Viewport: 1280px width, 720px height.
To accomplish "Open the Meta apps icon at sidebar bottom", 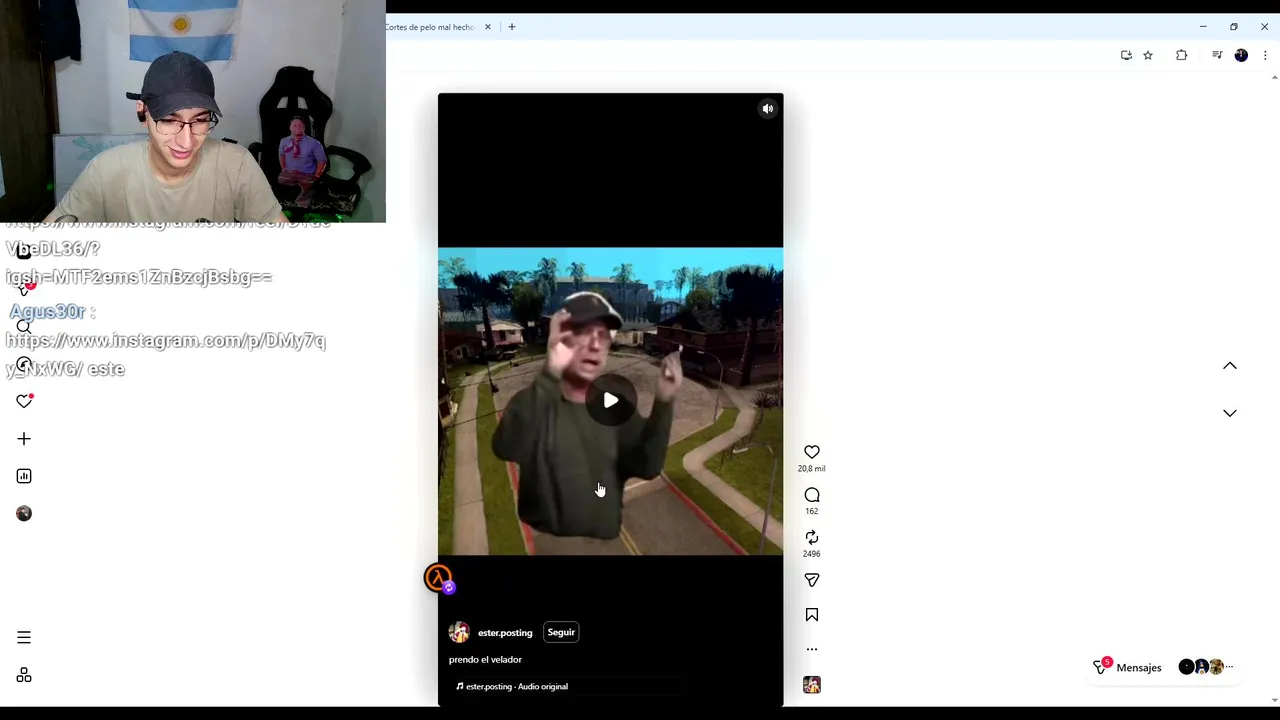I will click(x=24, y=675).
